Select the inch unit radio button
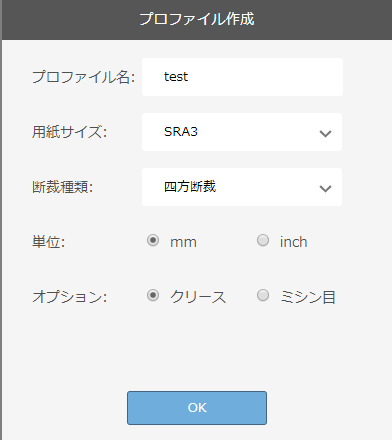 coord(263,240)
